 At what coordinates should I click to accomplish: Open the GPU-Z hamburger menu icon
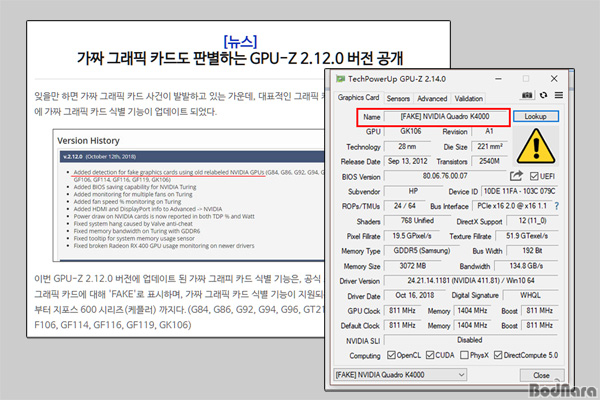(x=559, y=95)
